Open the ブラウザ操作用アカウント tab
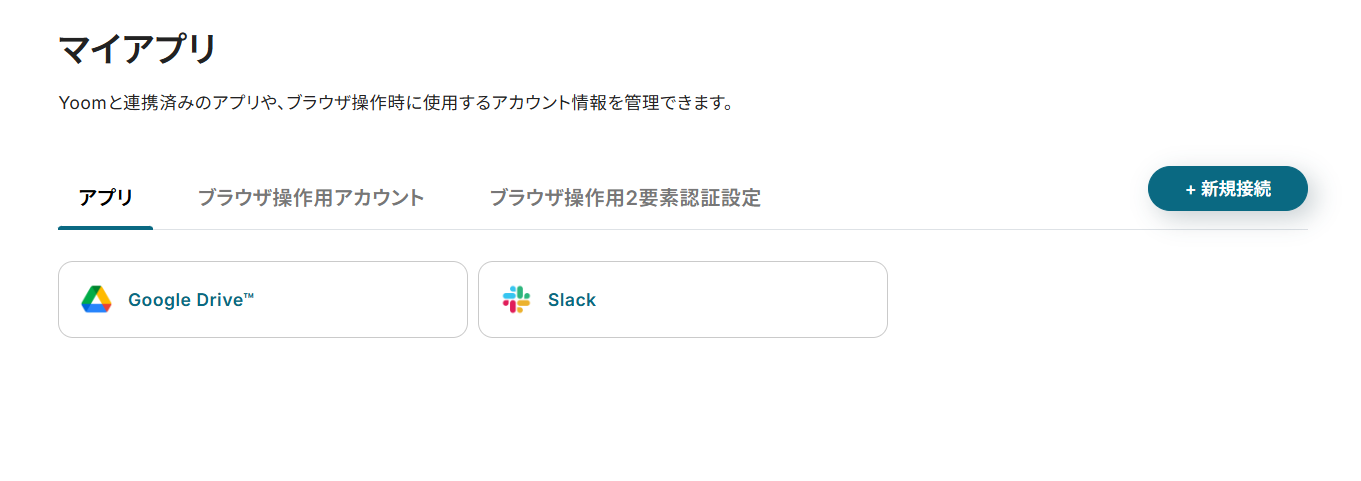 [x=310, y=198]
